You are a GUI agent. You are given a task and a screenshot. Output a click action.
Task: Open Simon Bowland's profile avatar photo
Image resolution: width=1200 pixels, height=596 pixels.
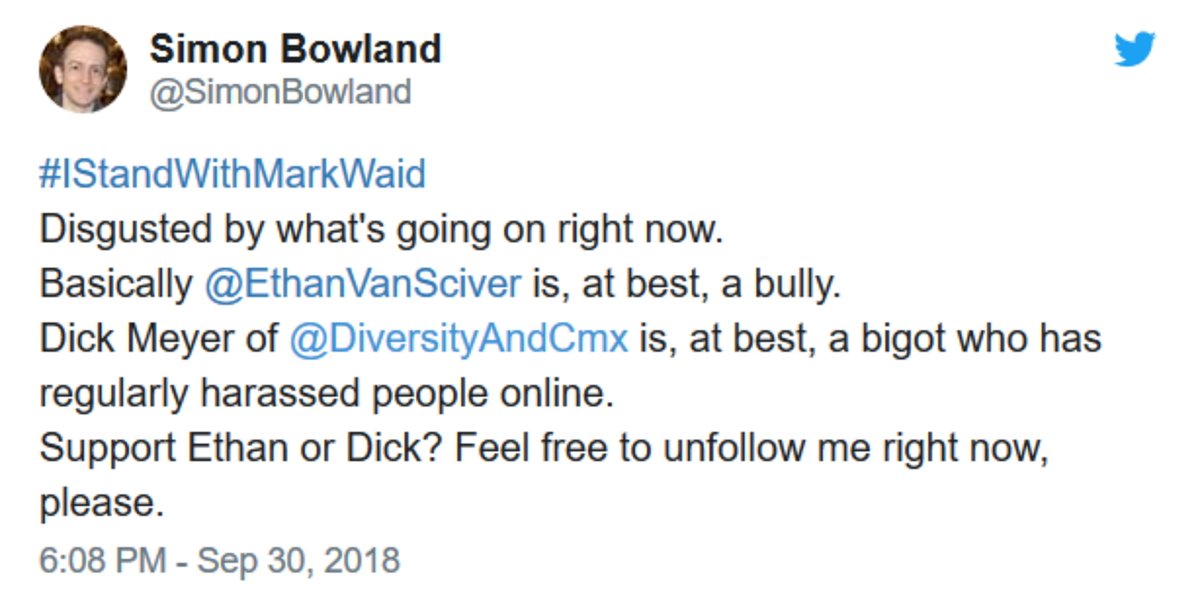pyautogui.click(x=83, y=69)
